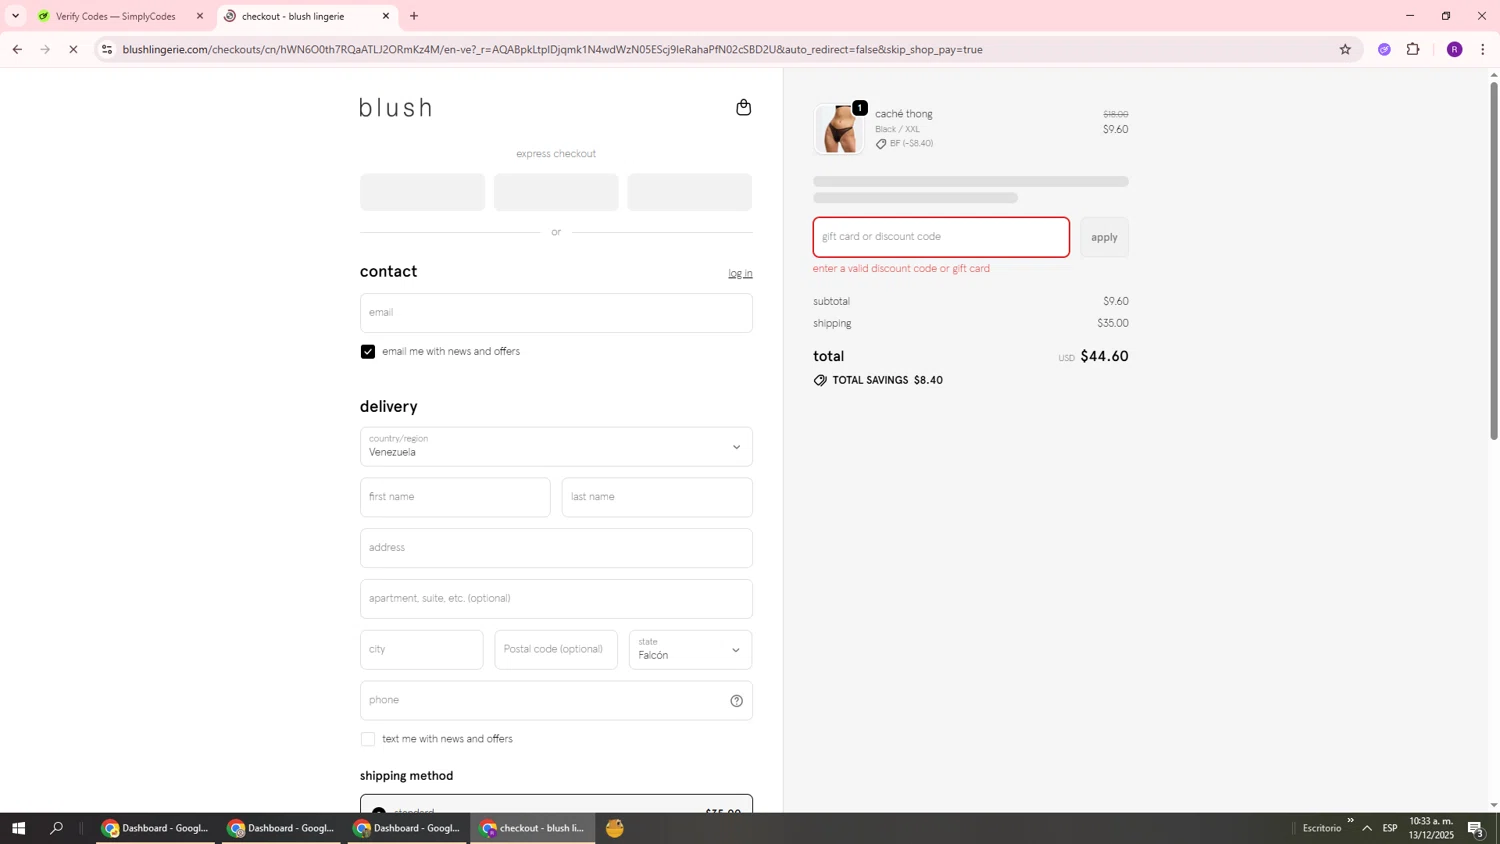Open a new browser tab
The height and width of the screenshot is (844, 1500).
point(414,16)
